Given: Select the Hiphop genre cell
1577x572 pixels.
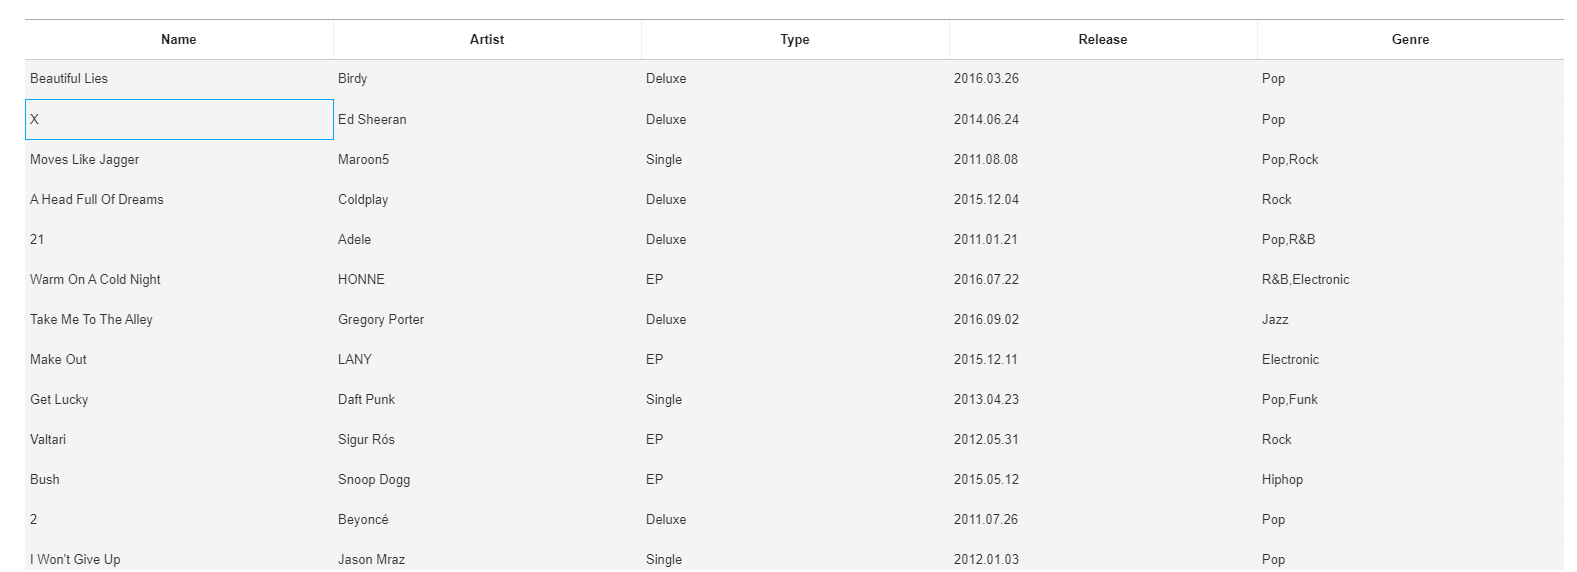Looking at the screenshot, I should 1410,479.
